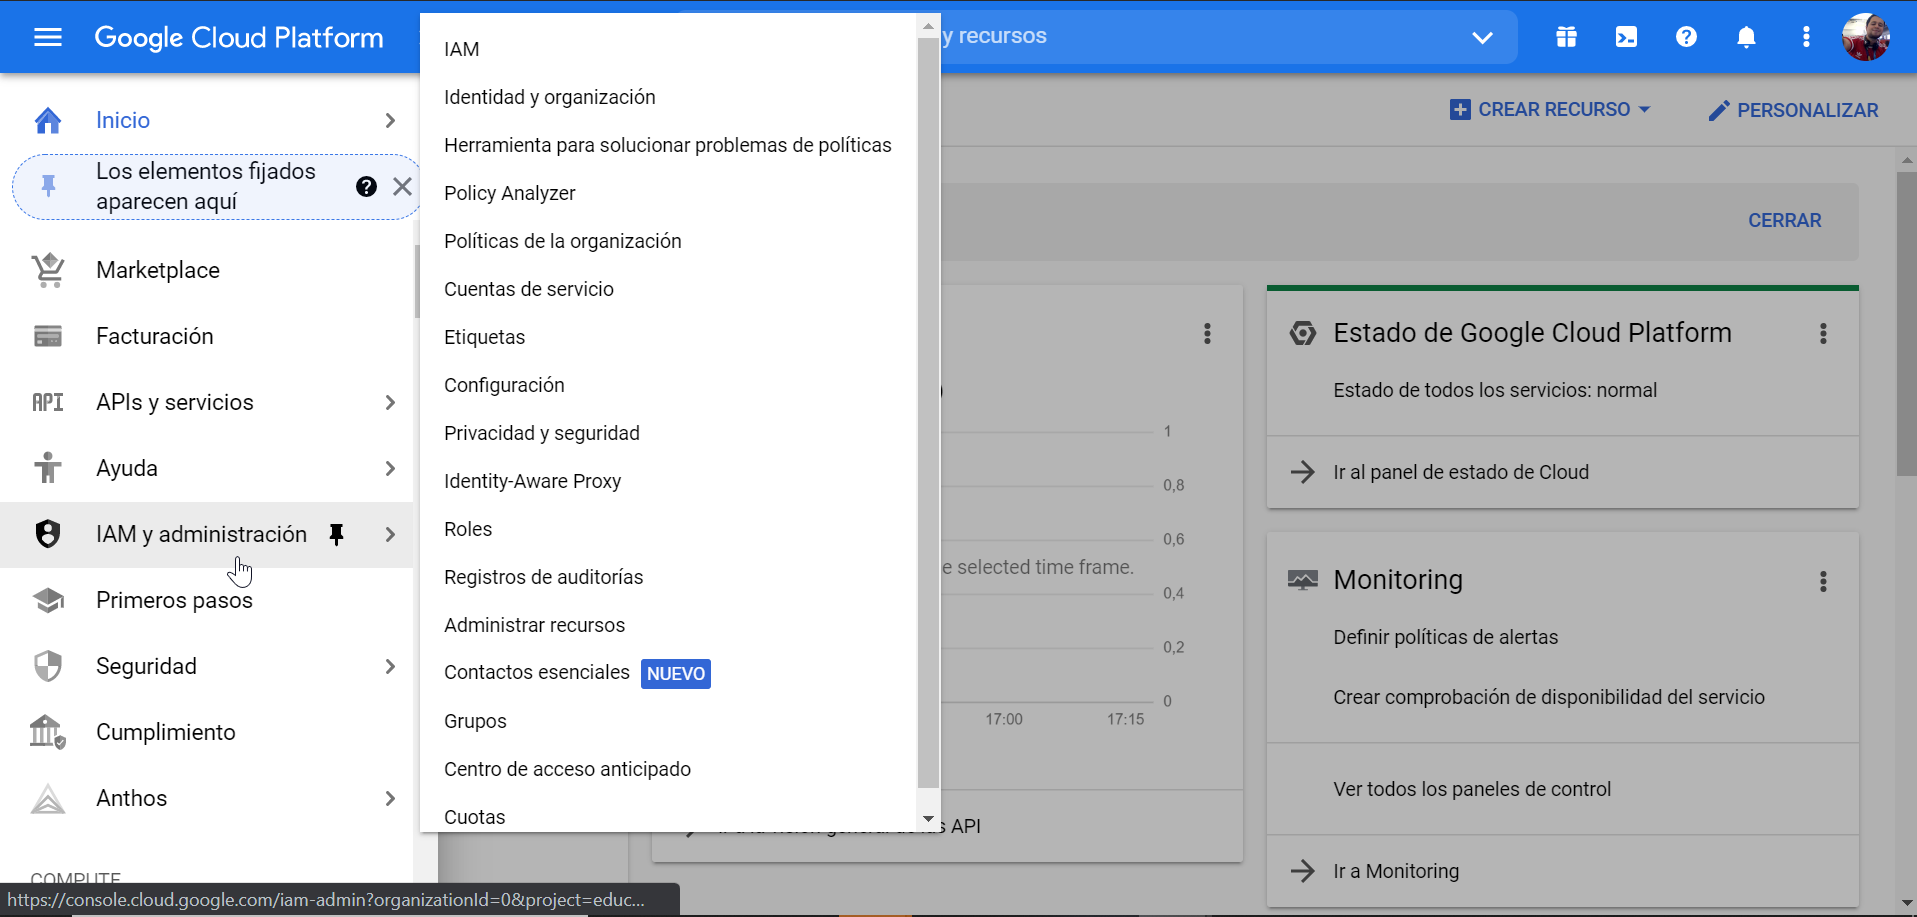Click the submenu scroll down arrow
The image size is (1917, 917).
928,819
